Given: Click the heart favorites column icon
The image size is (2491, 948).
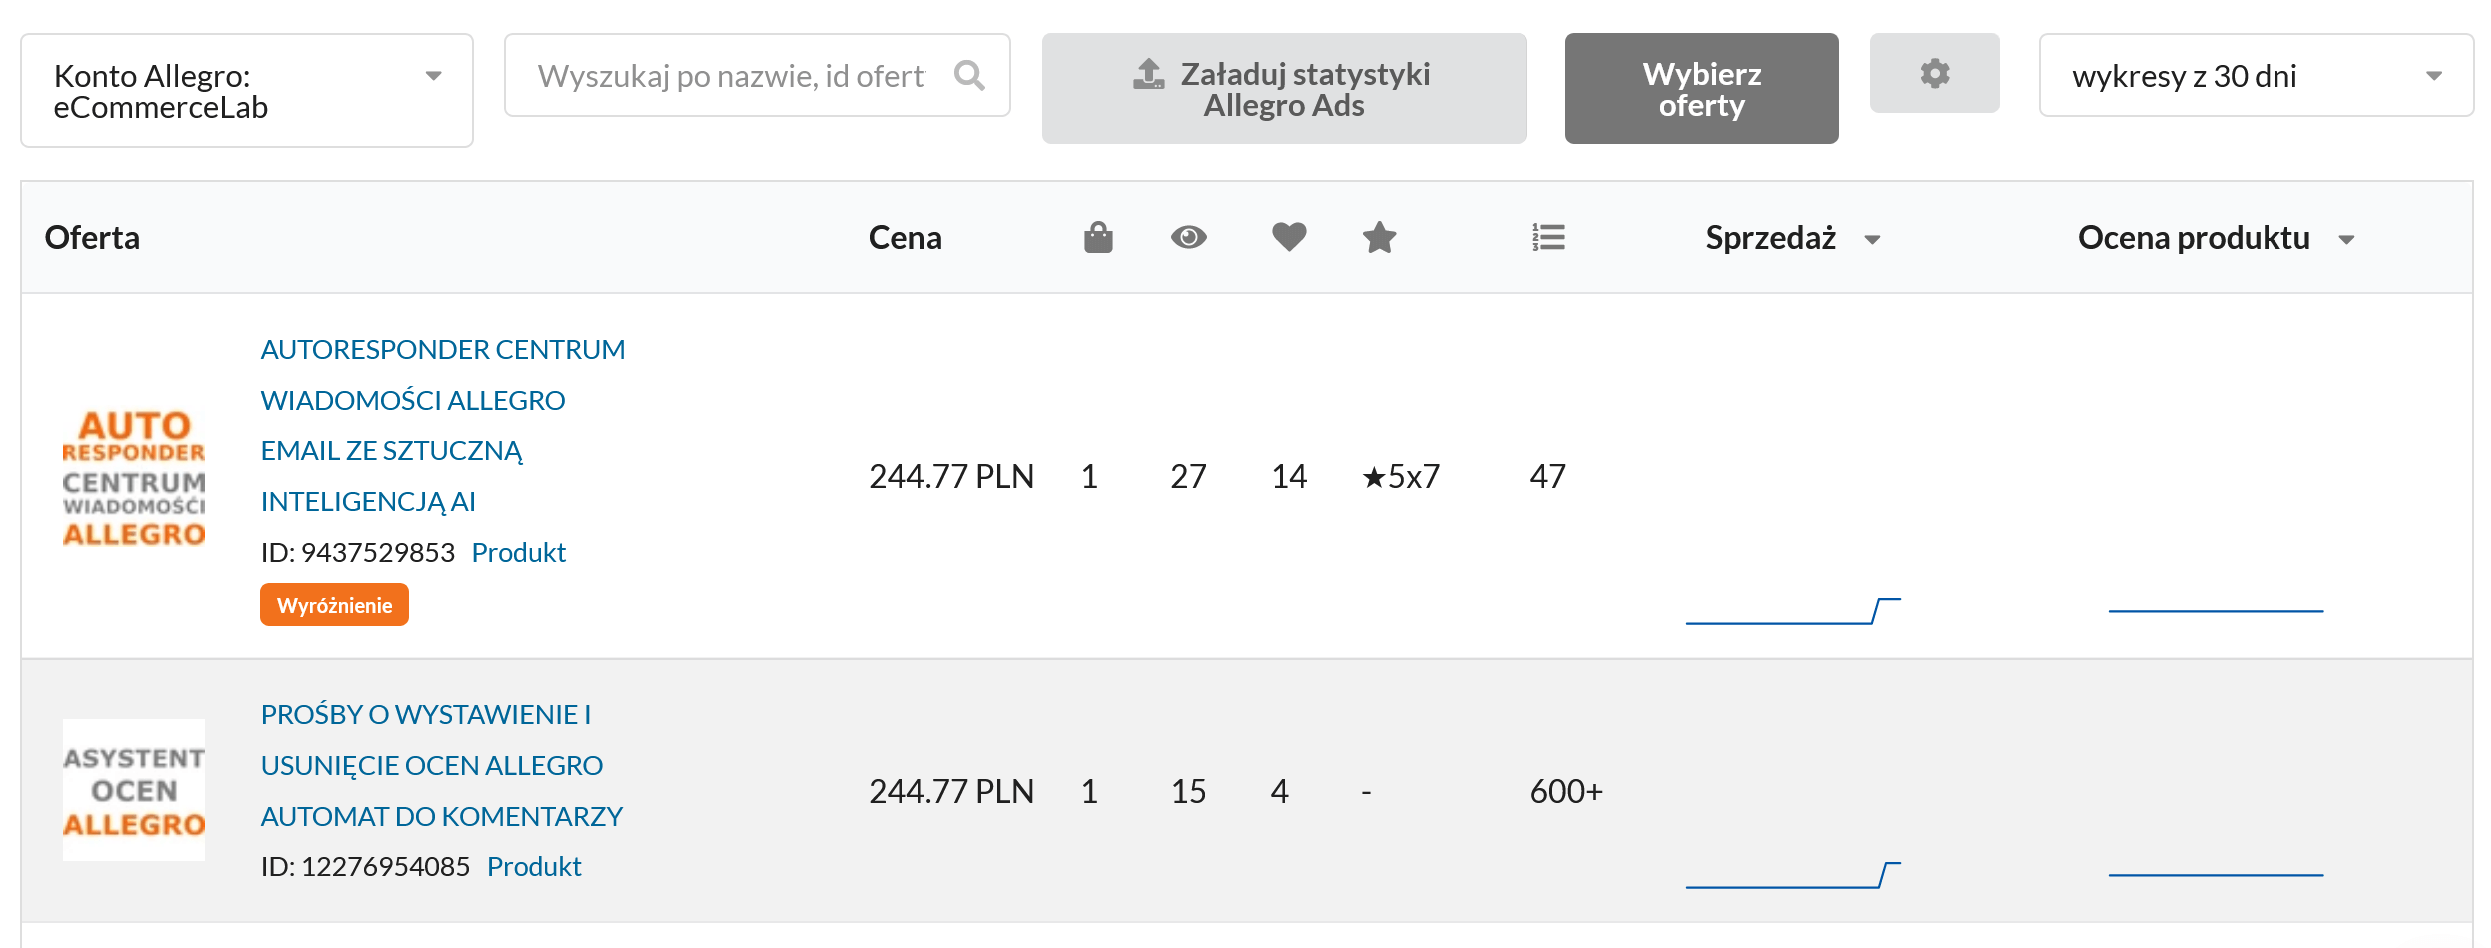Looking at the screenshot, I should pos(1289,238).
